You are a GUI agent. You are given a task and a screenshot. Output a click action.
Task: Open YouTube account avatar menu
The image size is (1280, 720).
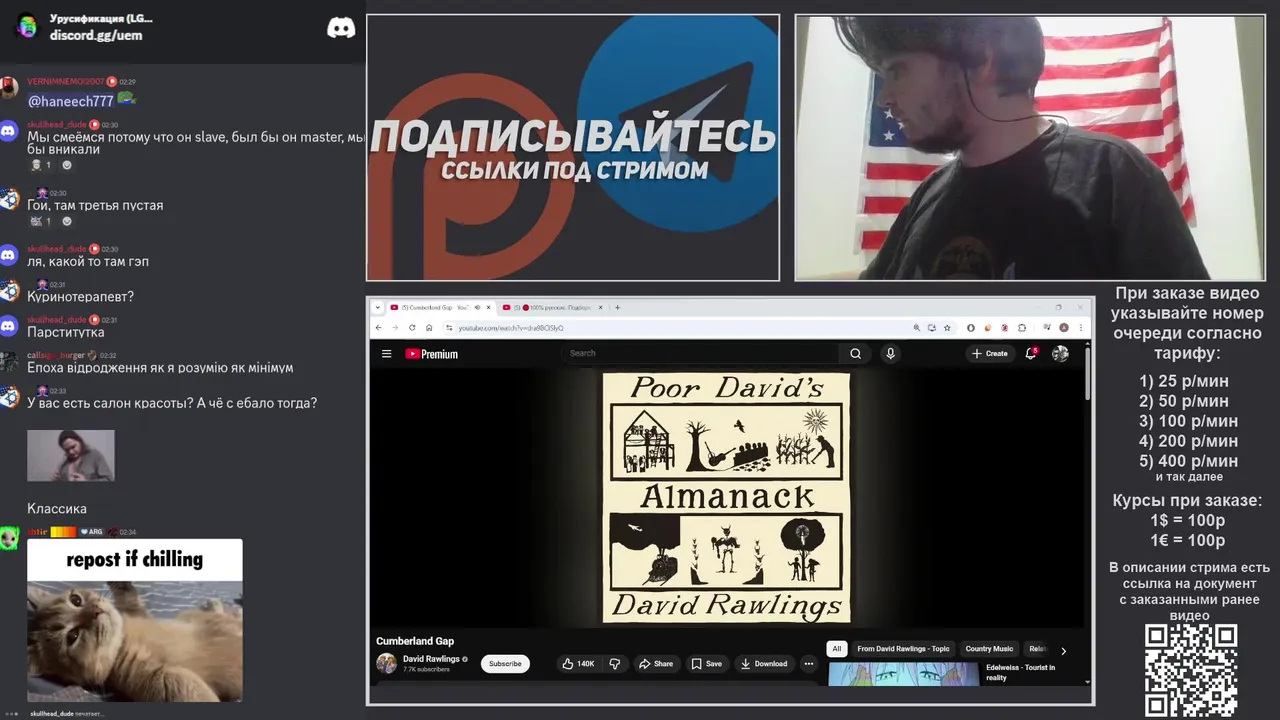(1060, 353)
